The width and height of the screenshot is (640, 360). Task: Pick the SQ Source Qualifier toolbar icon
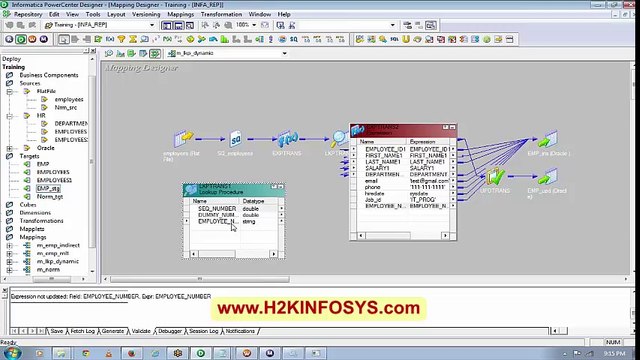(293, 39)
